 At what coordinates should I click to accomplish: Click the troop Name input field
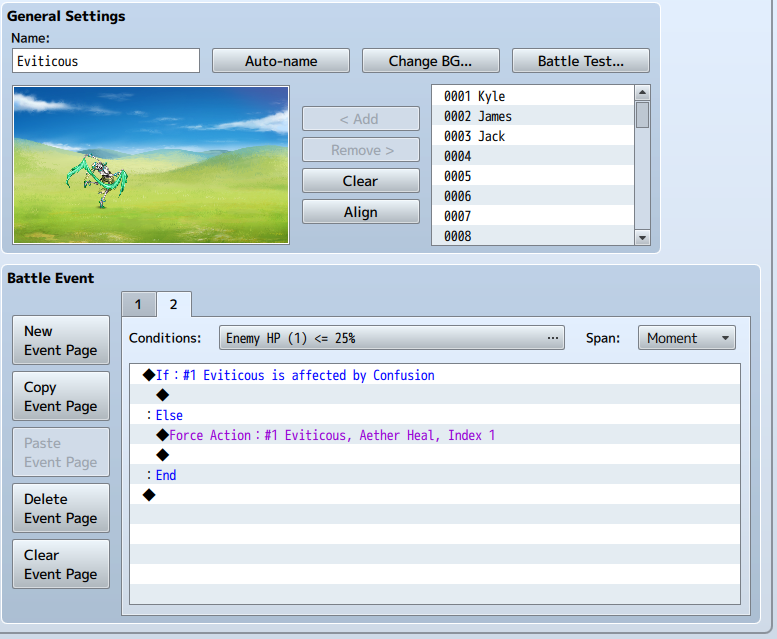click(x=106, y=61)
